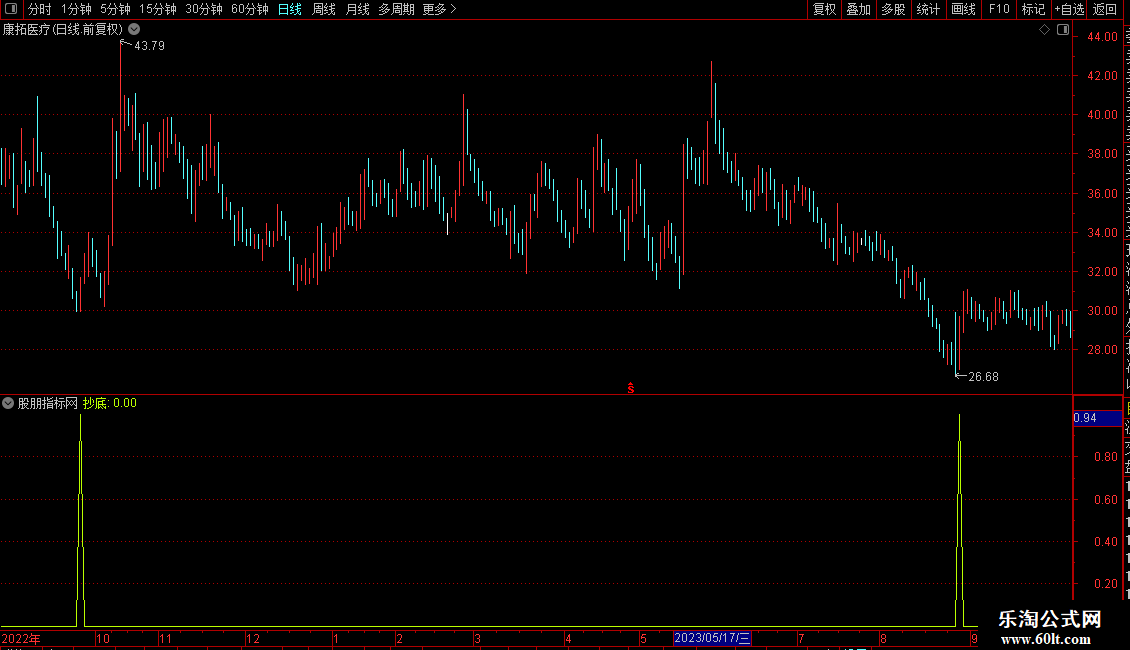Viewport: 1130px width, 650px height.
Task: Open F10 company information
Action: click(x=999, y=9)
